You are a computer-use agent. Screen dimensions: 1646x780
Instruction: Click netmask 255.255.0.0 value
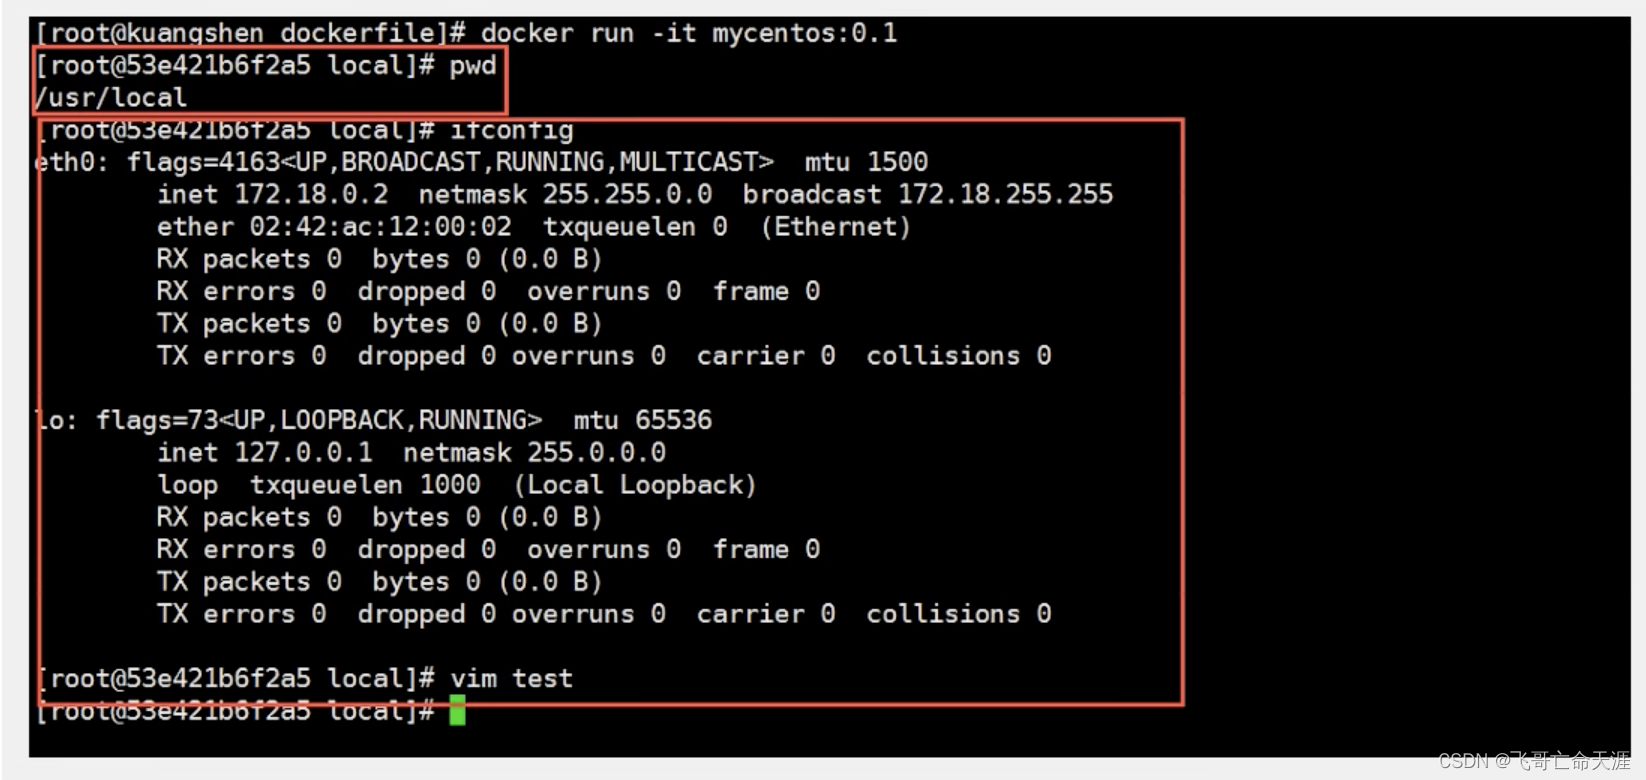tap(627, 194)
